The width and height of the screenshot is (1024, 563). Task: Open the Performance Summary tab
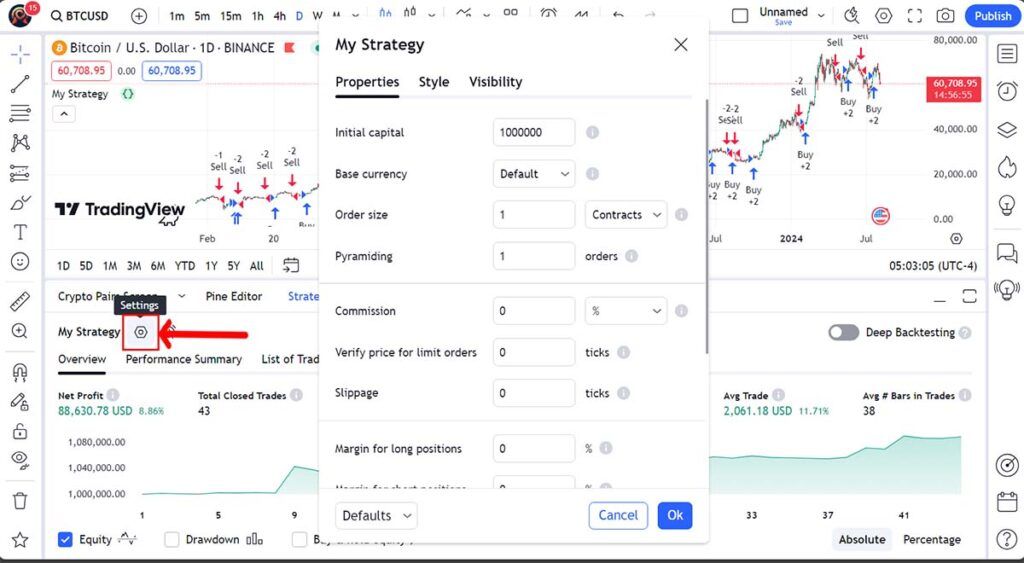pos(183,359)
